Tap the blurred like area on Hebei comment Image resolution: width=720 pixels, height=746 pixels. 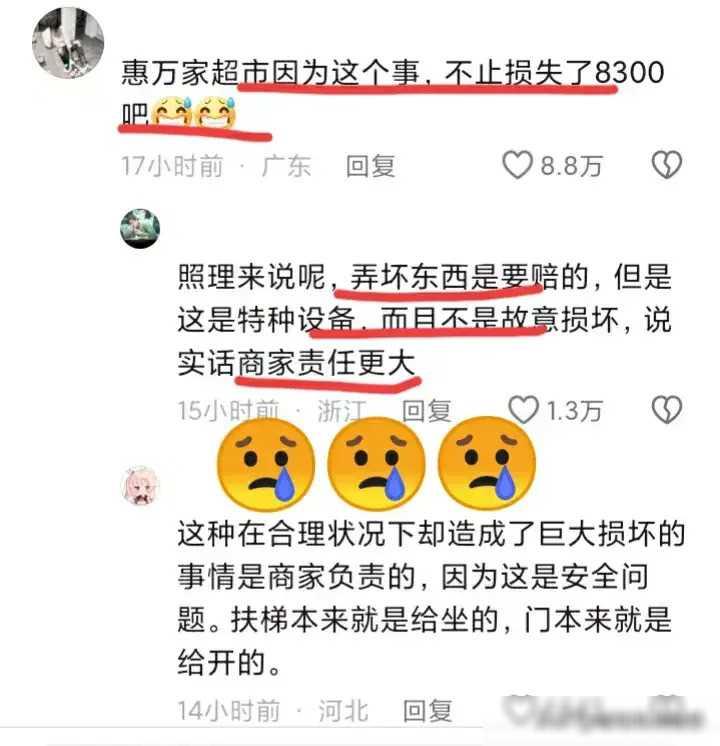(x=602, y=714)
